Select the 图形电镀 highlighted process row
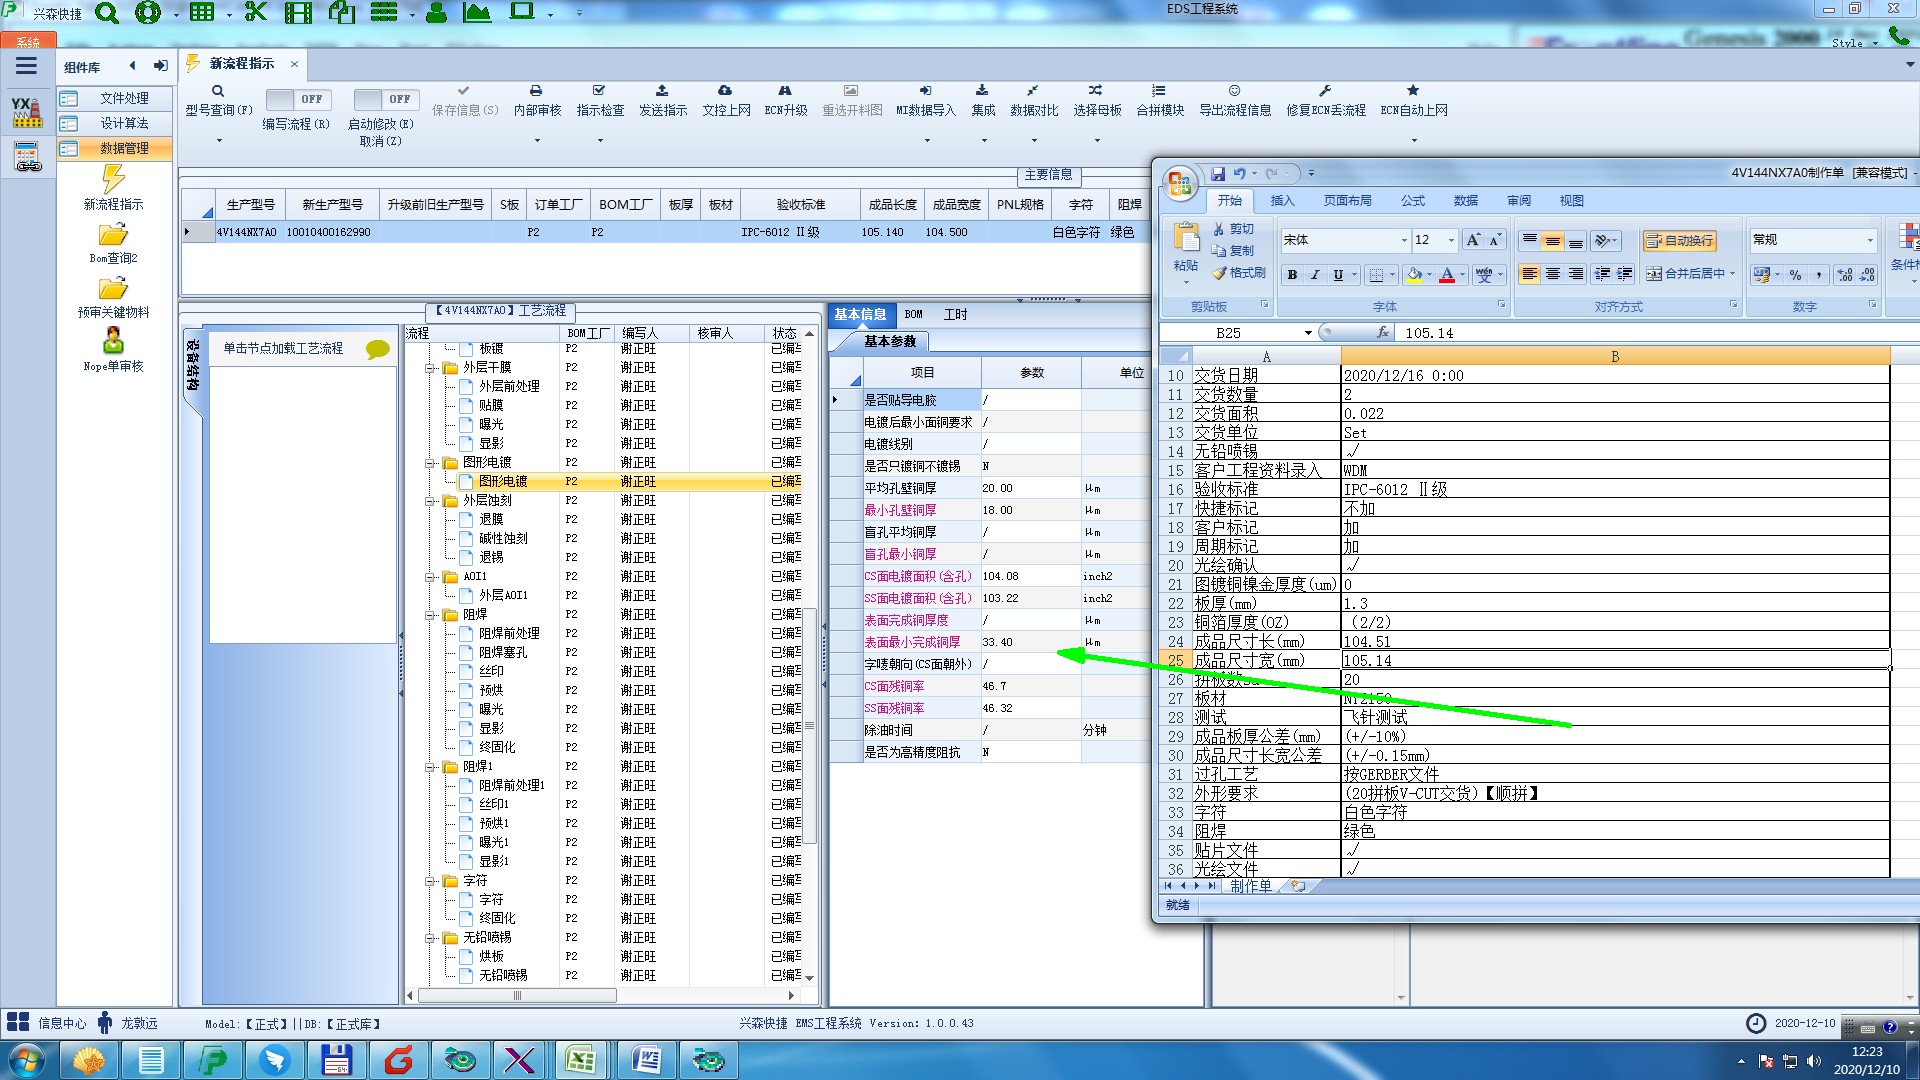Viewport: 1920px width, 1080px height. pos(603,481)
